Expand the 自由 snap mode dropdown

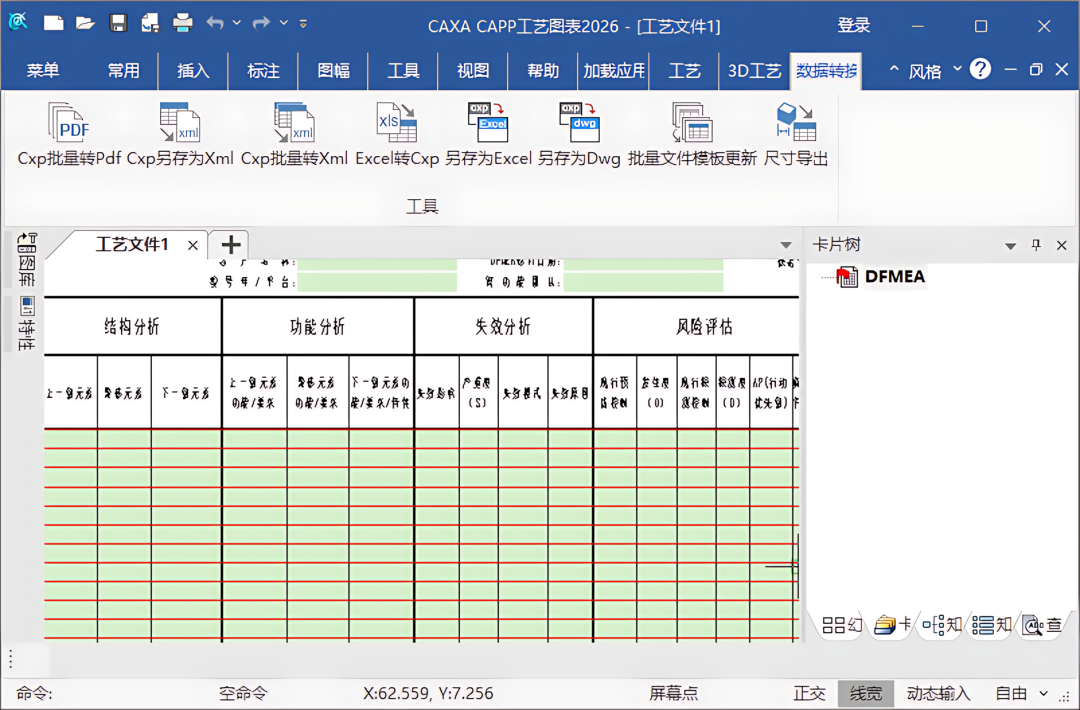coord(1043,693)
